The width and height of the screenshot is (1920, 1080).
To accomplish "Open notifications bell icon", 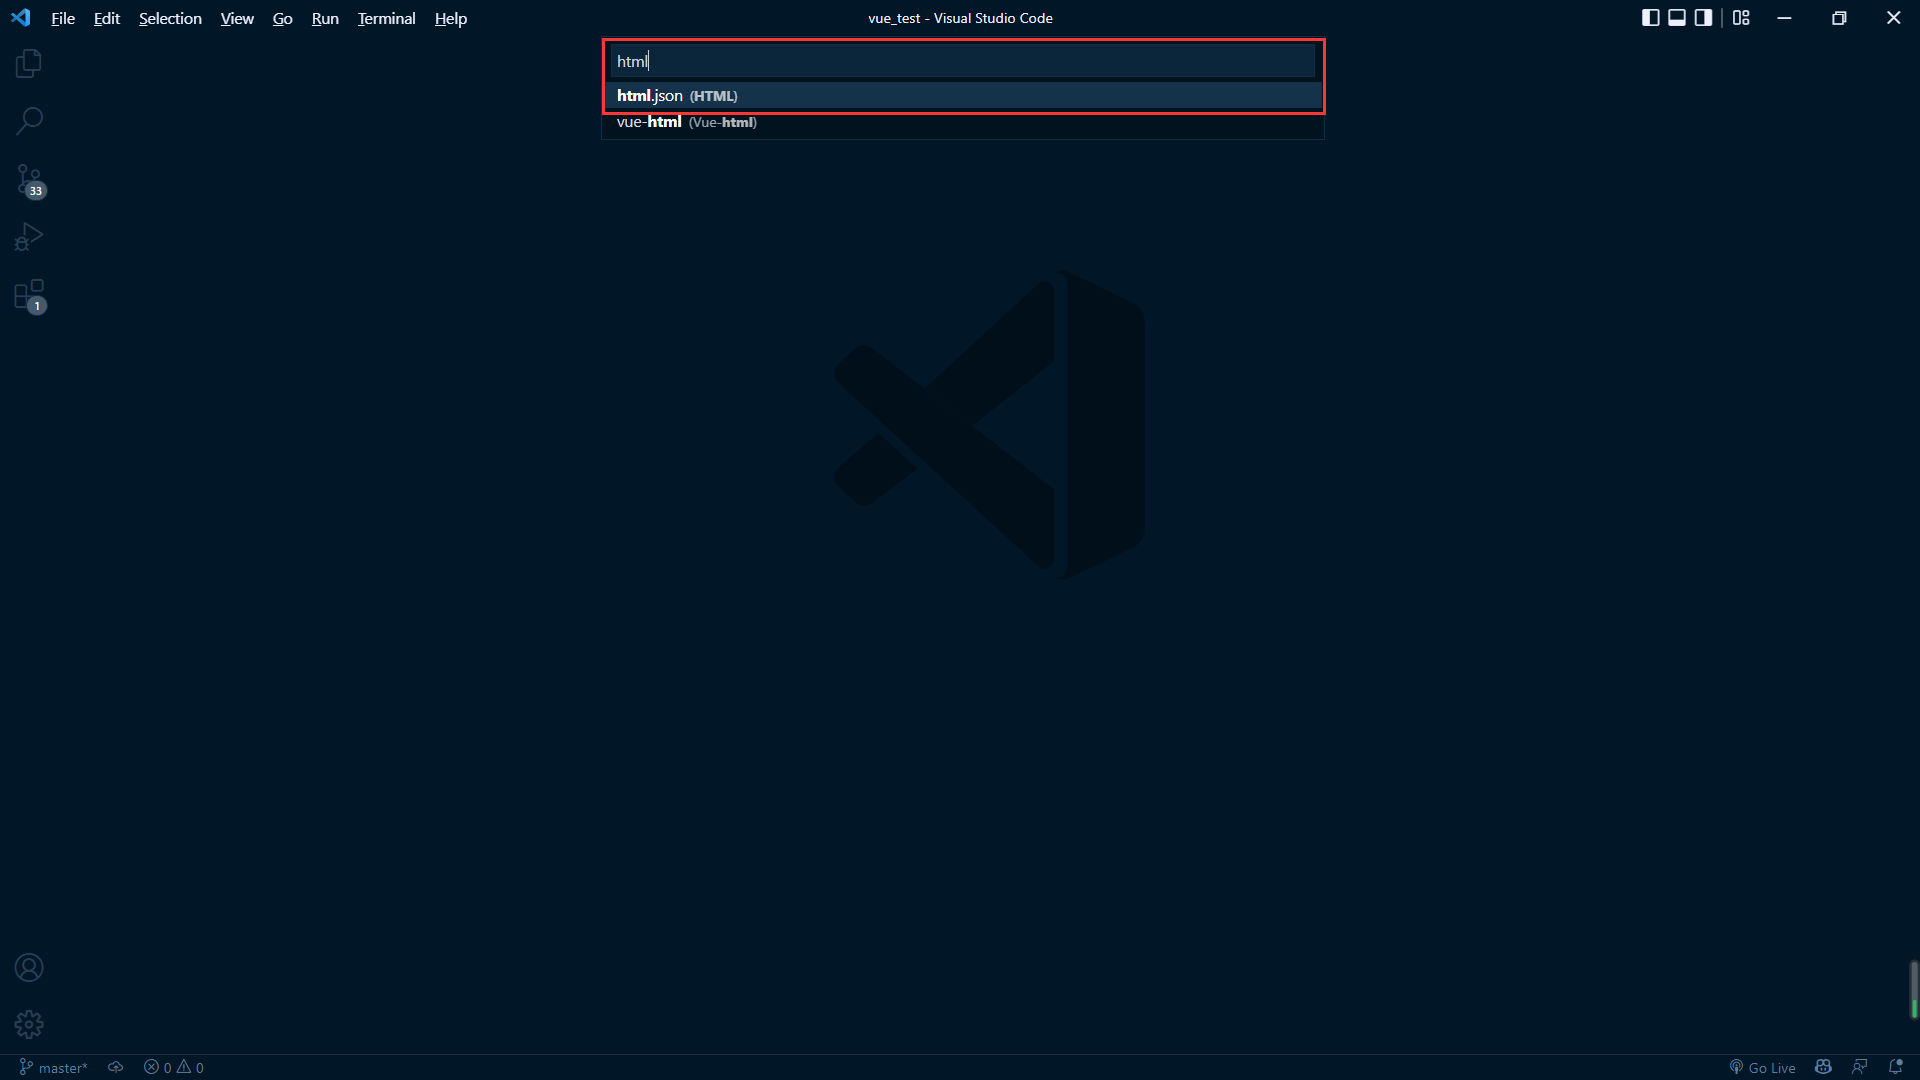I will pyautogui.click(x=1895, y=1067).
